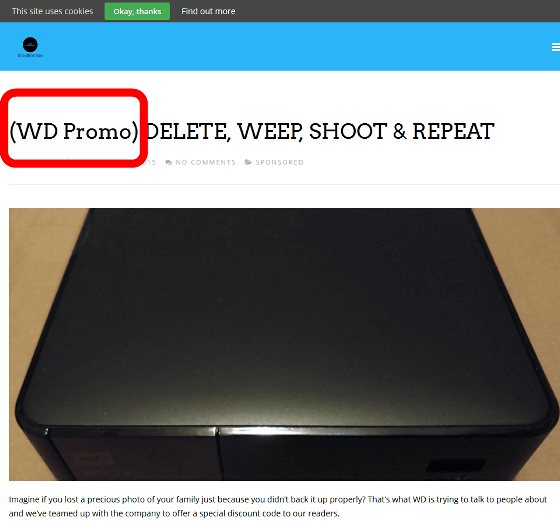560x523 pixels.
Task: Accept cookies with Okay, thanks button
Action: click(137, 11)
